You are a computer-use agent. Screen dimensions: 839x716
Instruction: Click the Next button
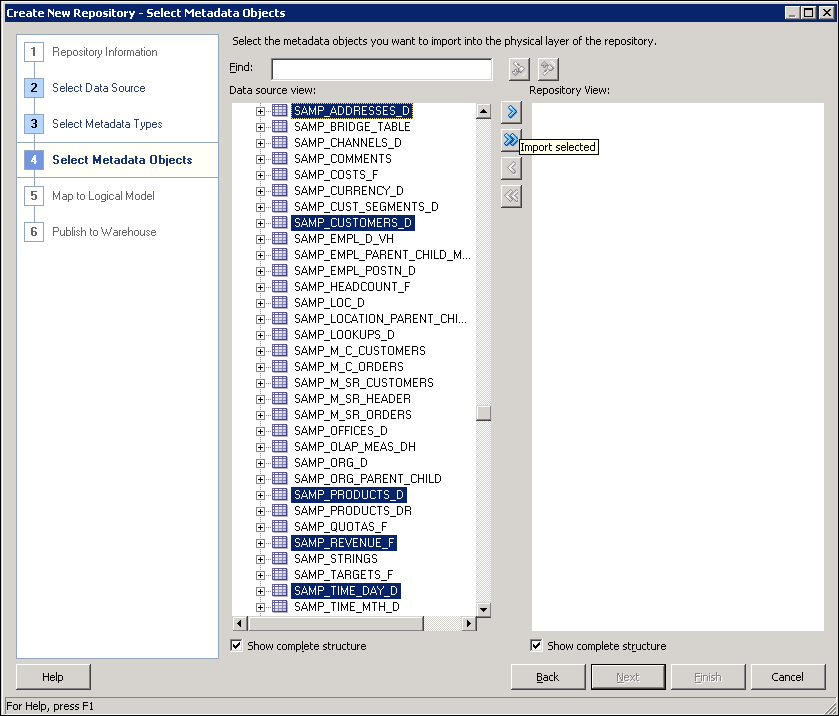[x=628, y=677]
